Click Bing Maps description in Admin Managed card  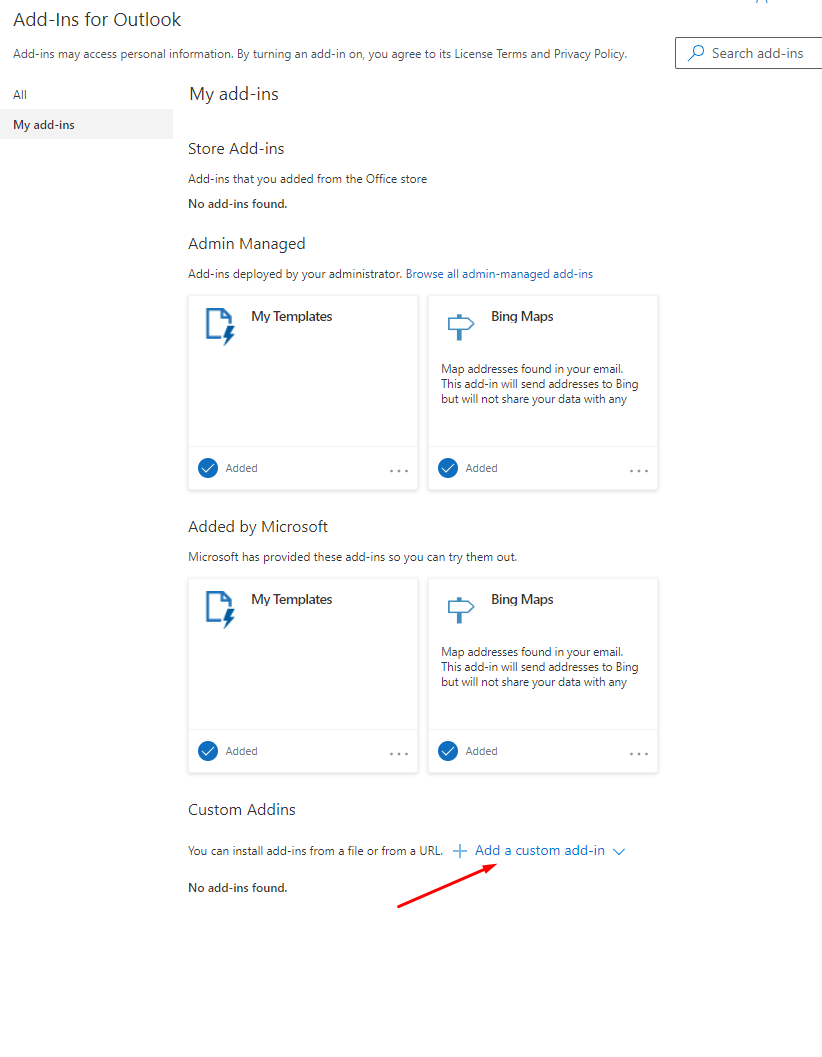coord(539,384)
